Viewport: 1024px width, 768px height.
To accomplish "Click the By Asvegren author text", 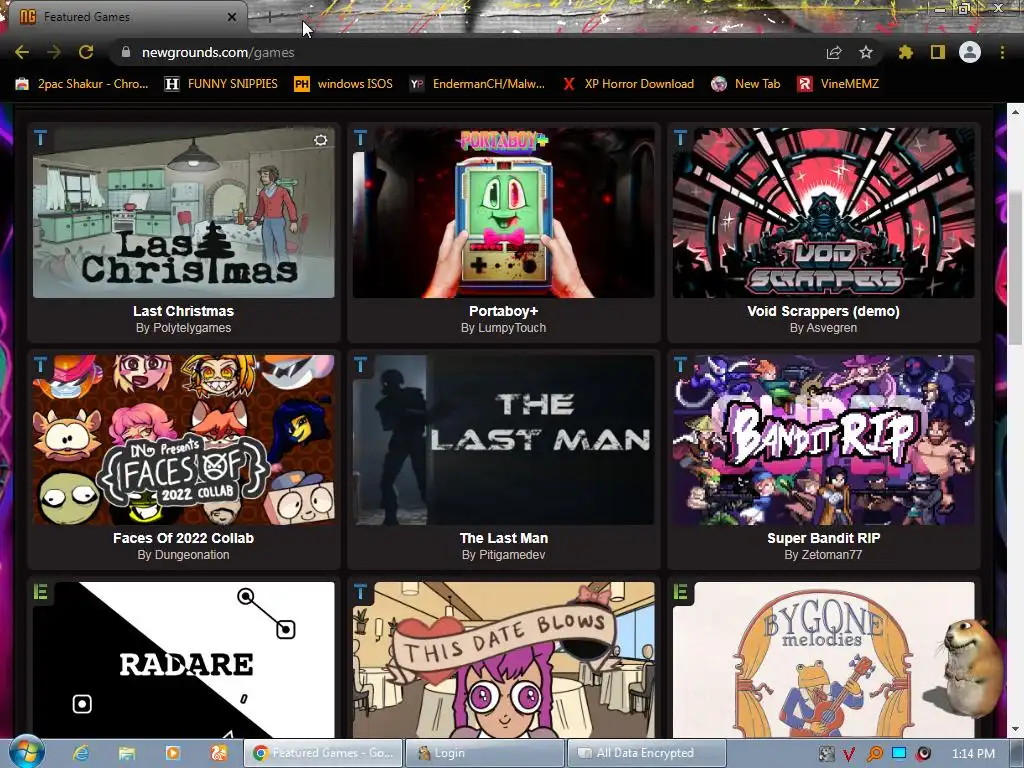I will tap(824, 328).
